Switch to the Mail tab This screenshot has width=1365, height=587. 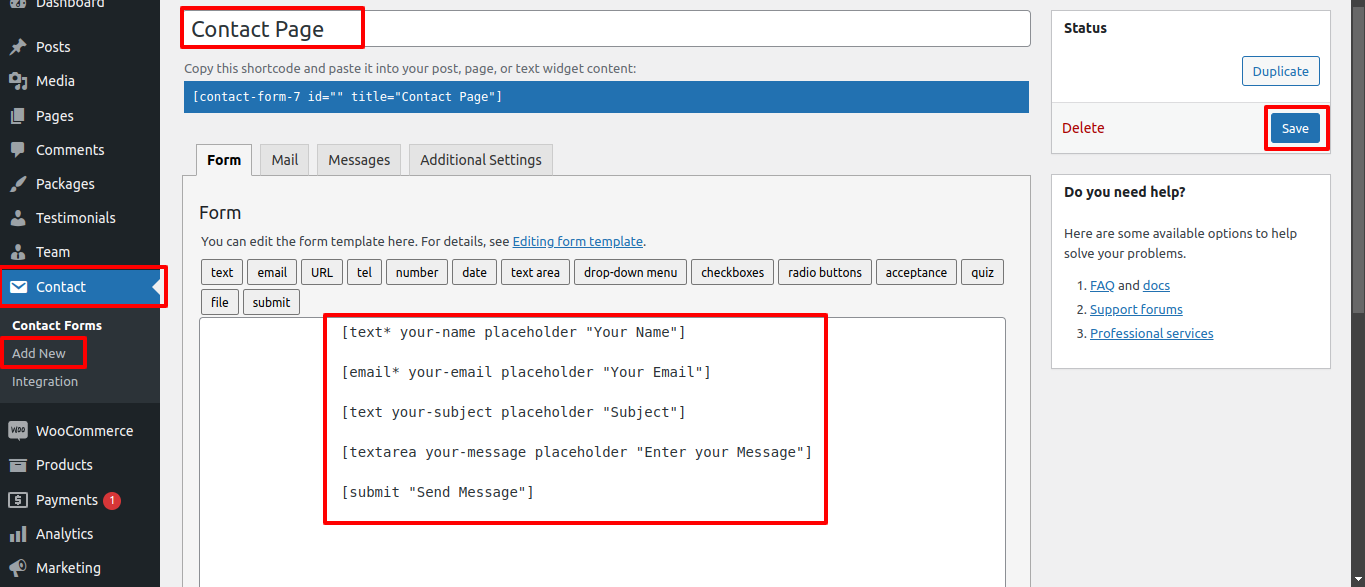(285, 160)
